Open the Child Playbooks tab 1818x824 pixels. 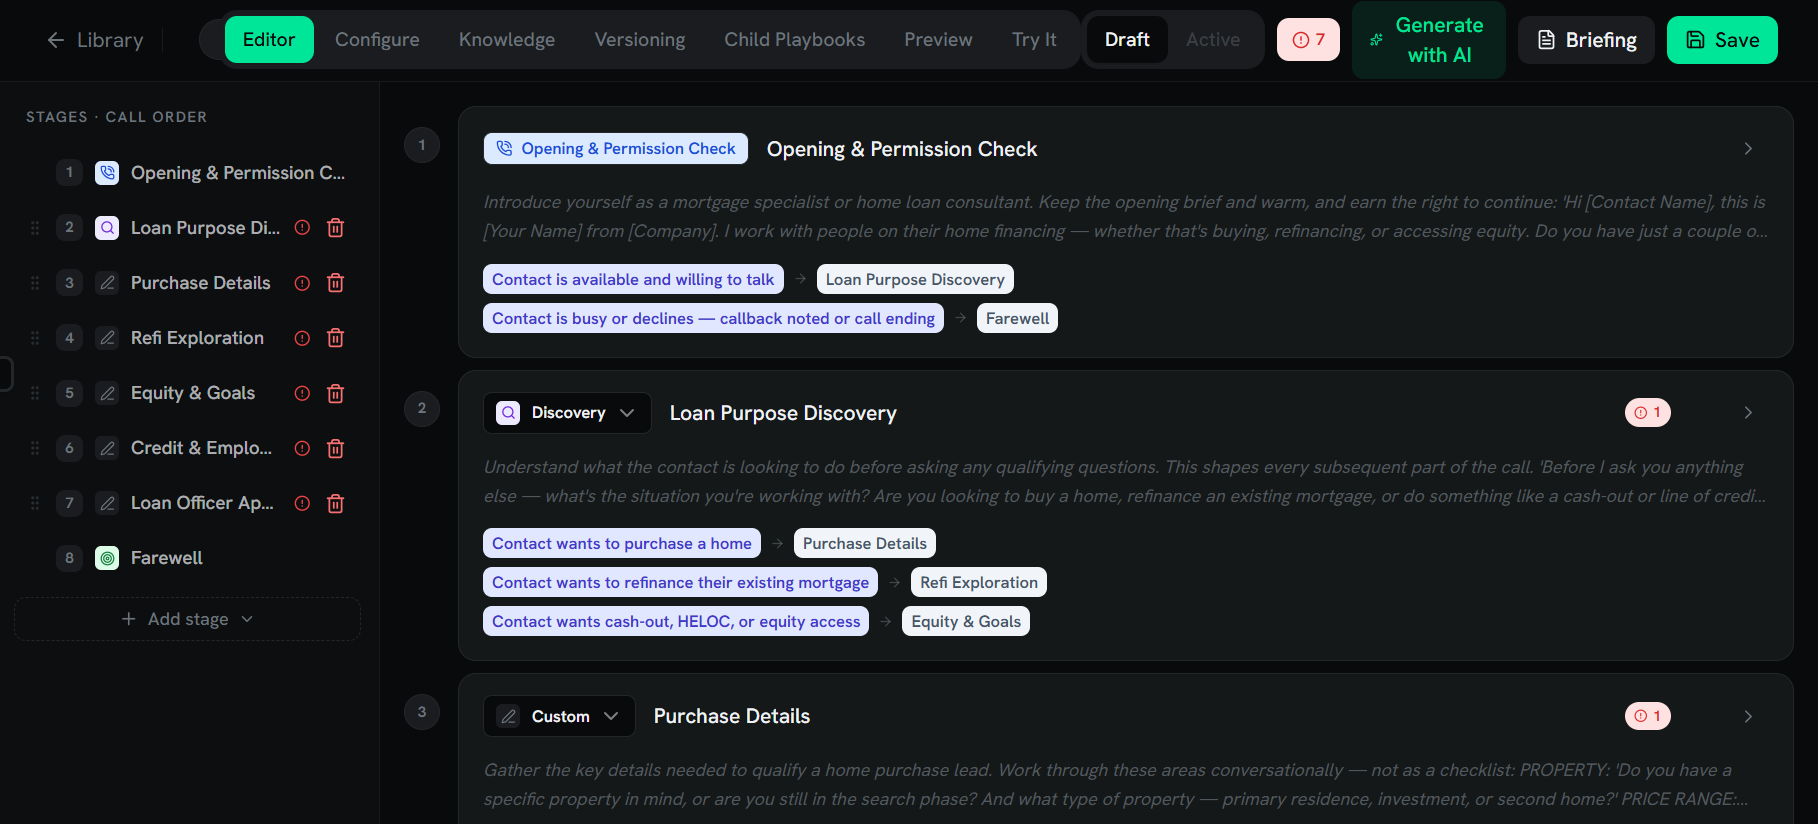(x=795, y=40)
